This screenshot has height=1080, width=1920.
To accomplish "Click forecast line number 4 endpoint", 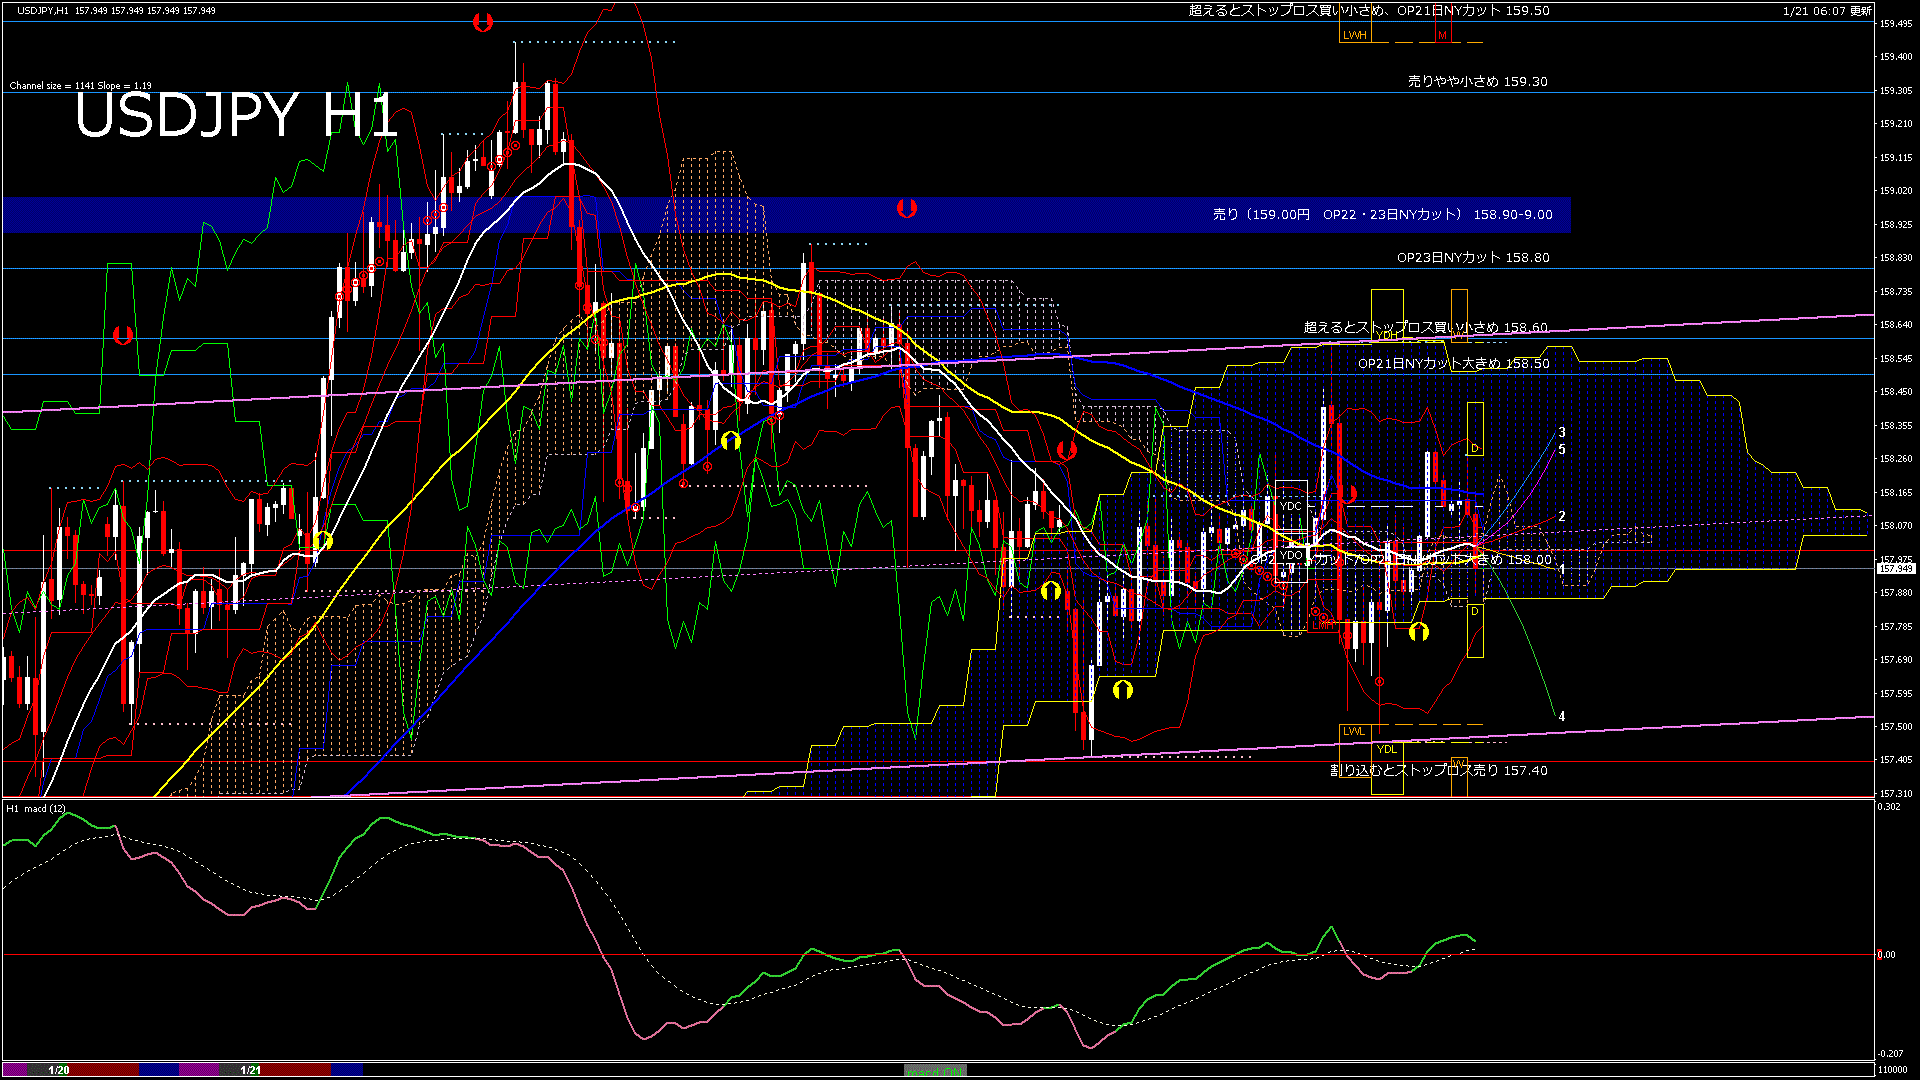I will pos(1561,716).
